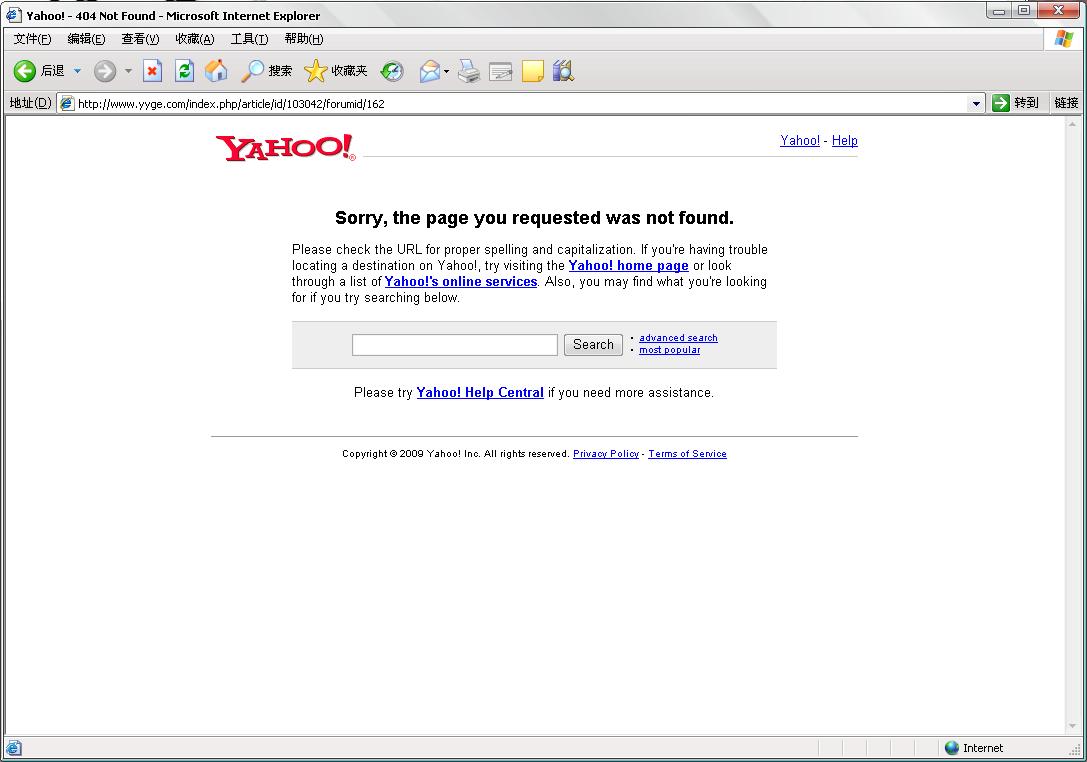
Task: Expand the address bar dropdown arrow
Action: (976, 103)
